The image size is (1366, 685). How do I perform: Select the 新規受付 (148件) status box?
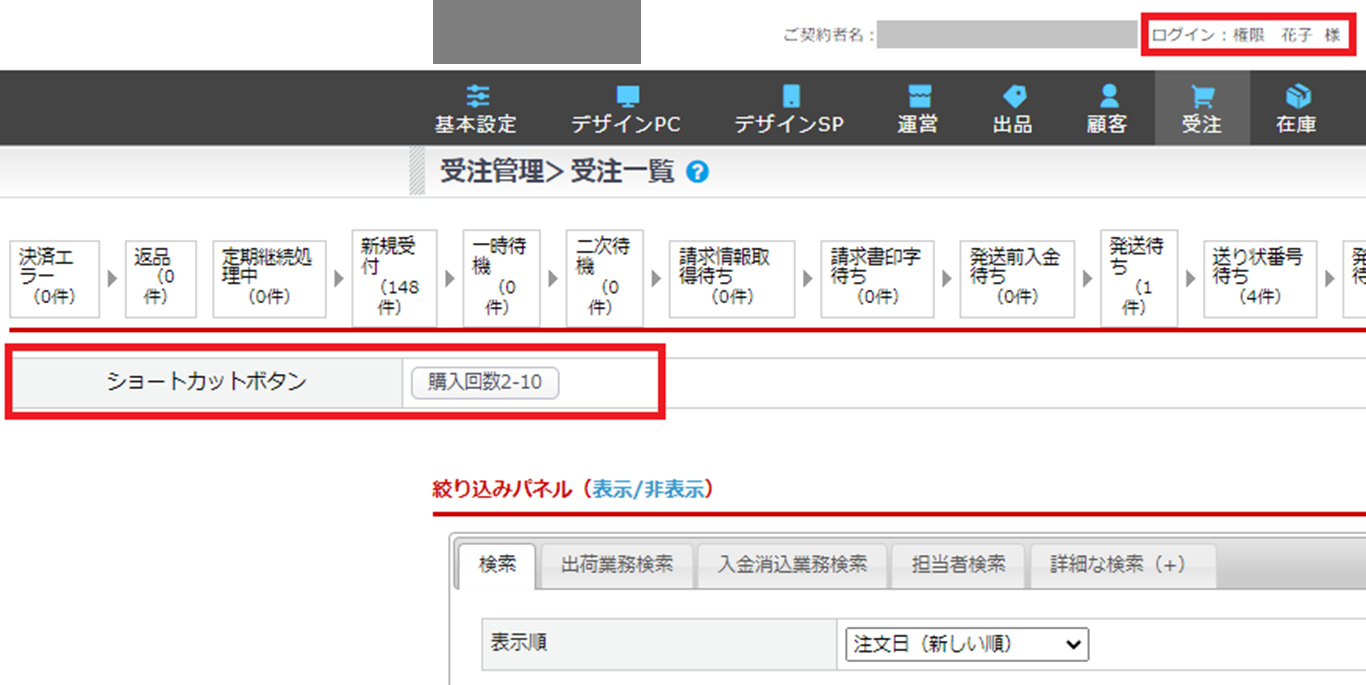[x=395, y=278]
